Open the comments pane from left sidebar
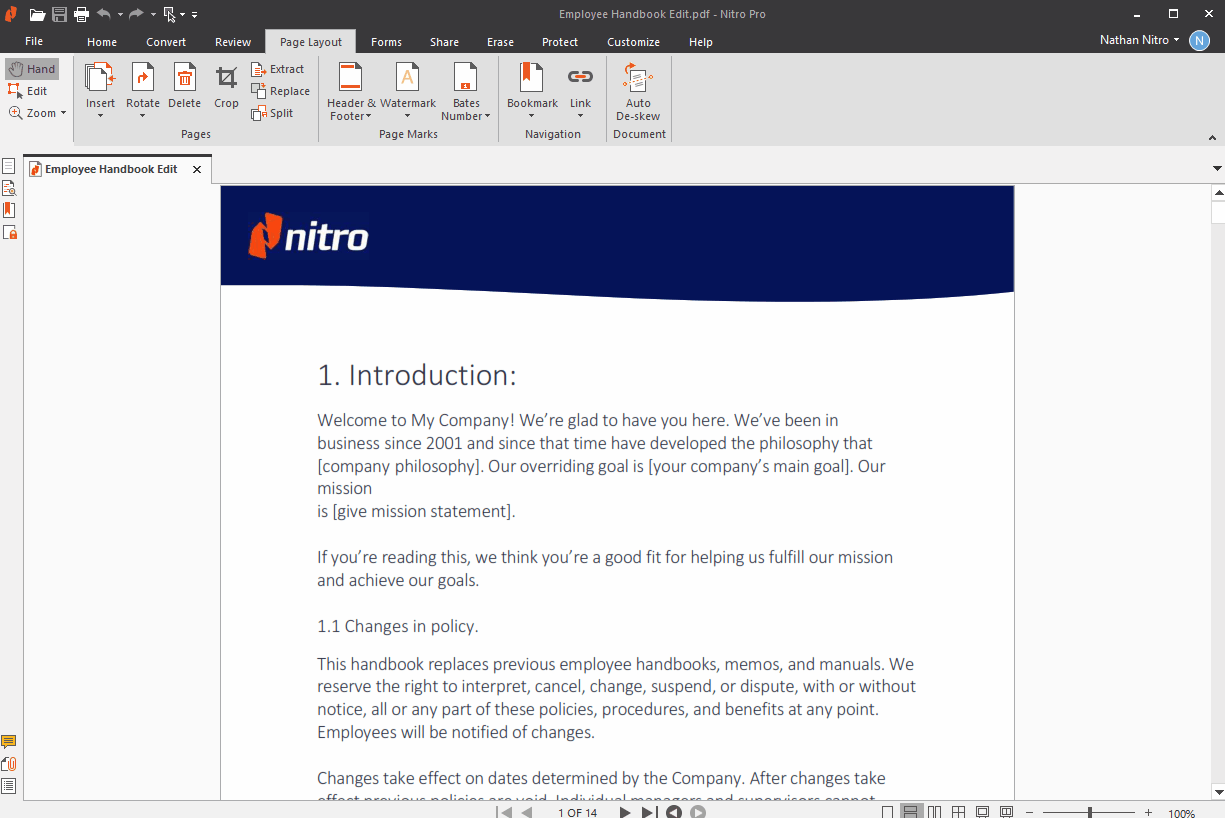Viewport: 1225px width, 818px height. [x=9, y=742]
